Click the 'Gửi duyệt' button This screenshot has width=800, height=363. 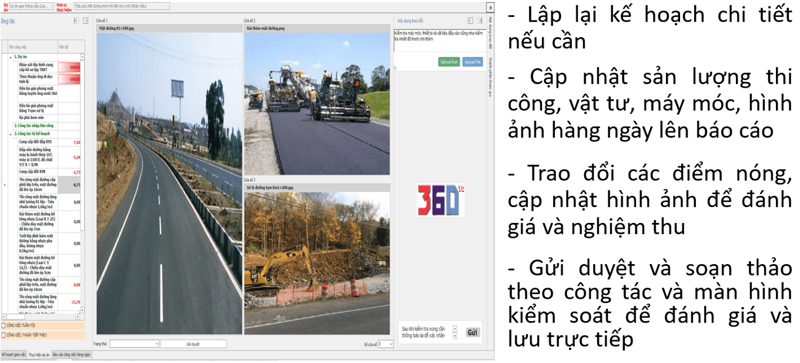coord(193,344)
